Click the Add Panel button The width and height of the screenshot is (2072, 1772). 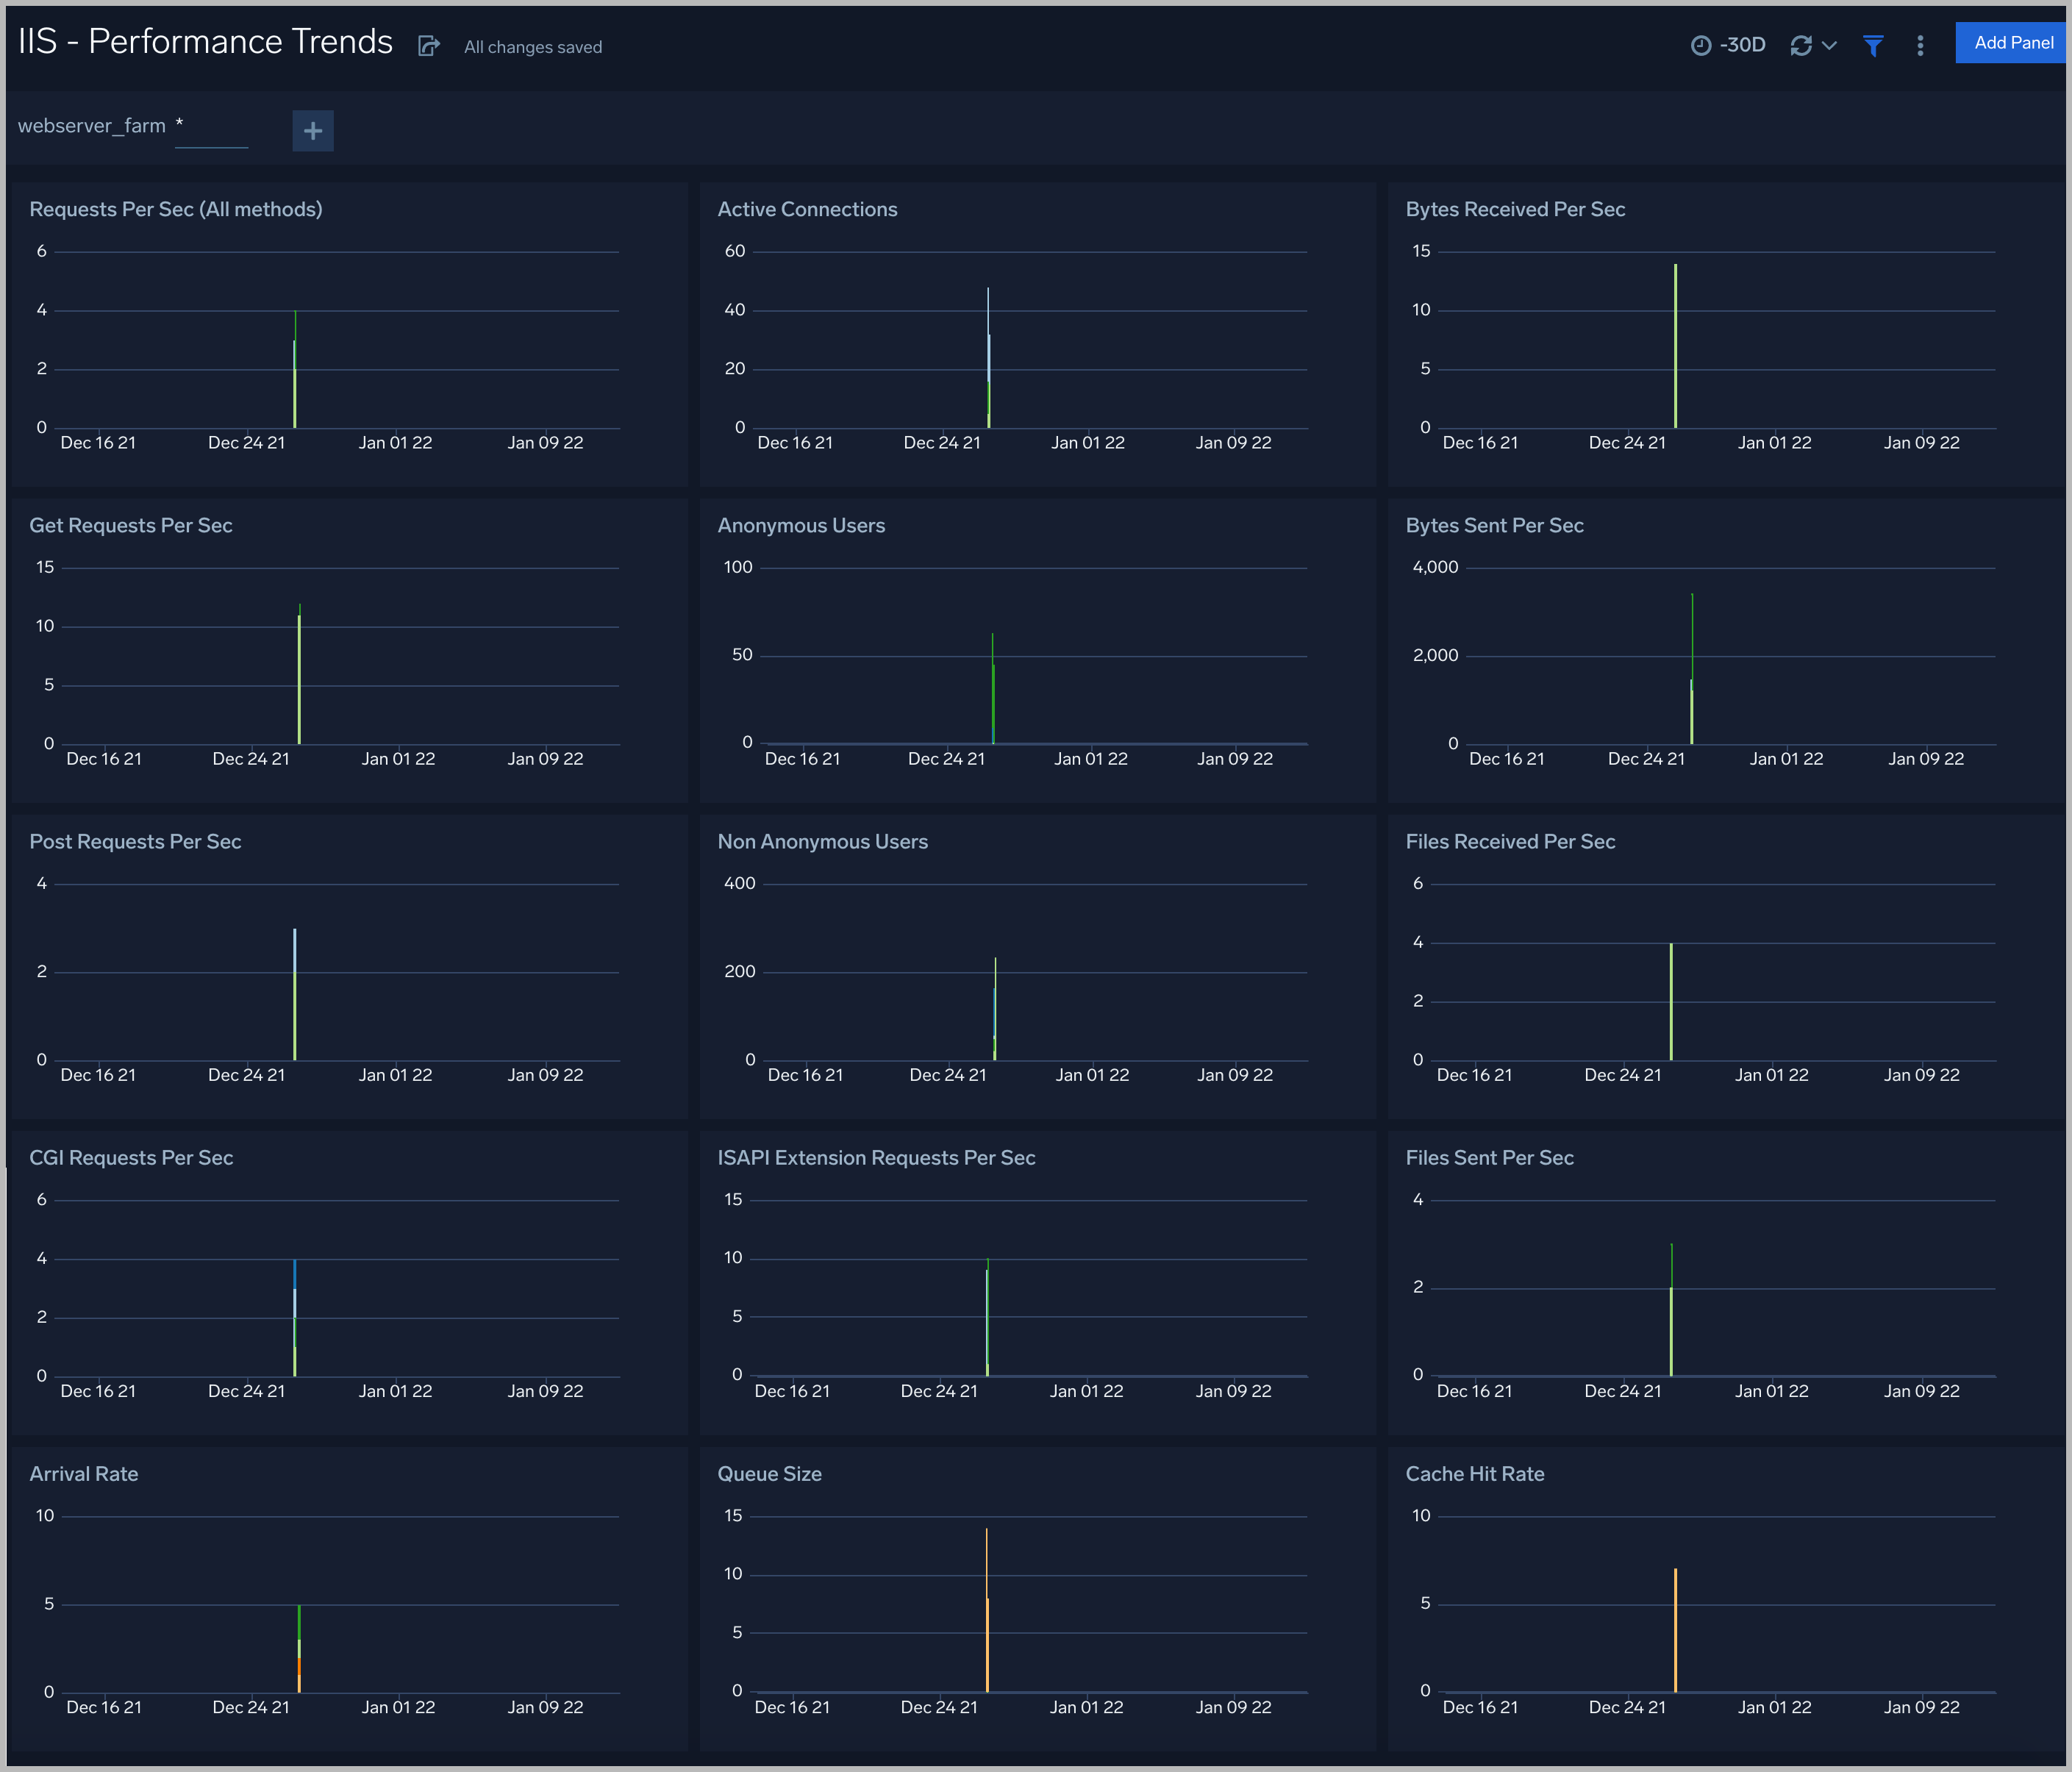tap(2010, 43)
